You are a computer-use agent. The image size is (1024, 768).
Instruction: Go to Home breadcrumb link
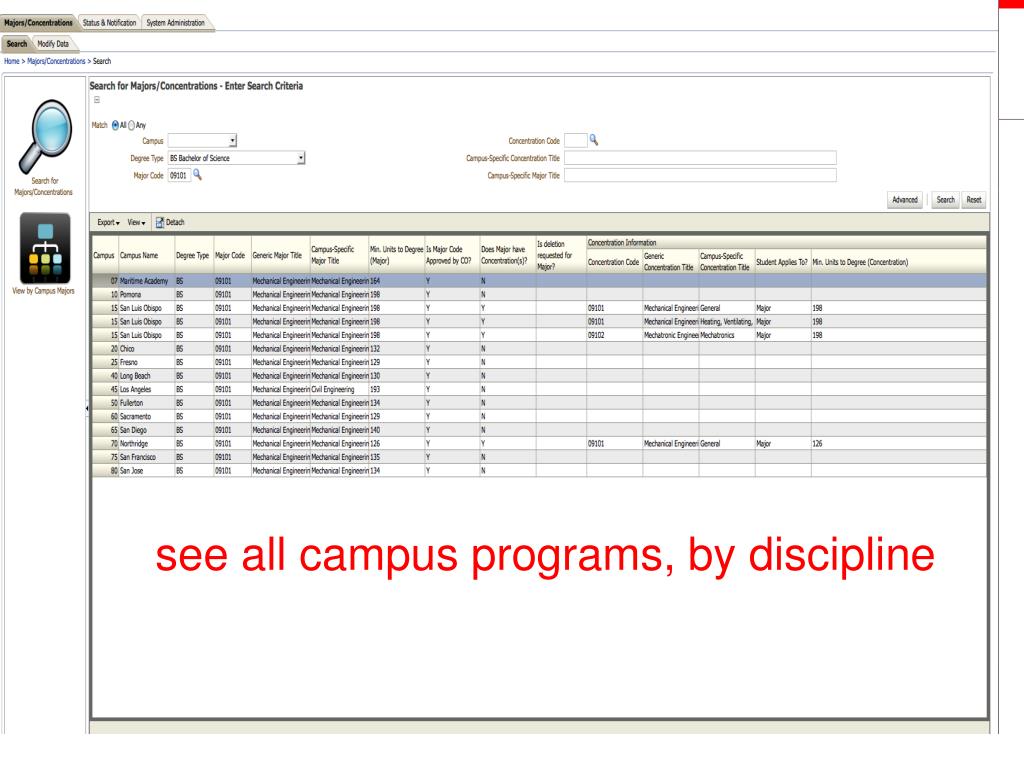point(12,61)
